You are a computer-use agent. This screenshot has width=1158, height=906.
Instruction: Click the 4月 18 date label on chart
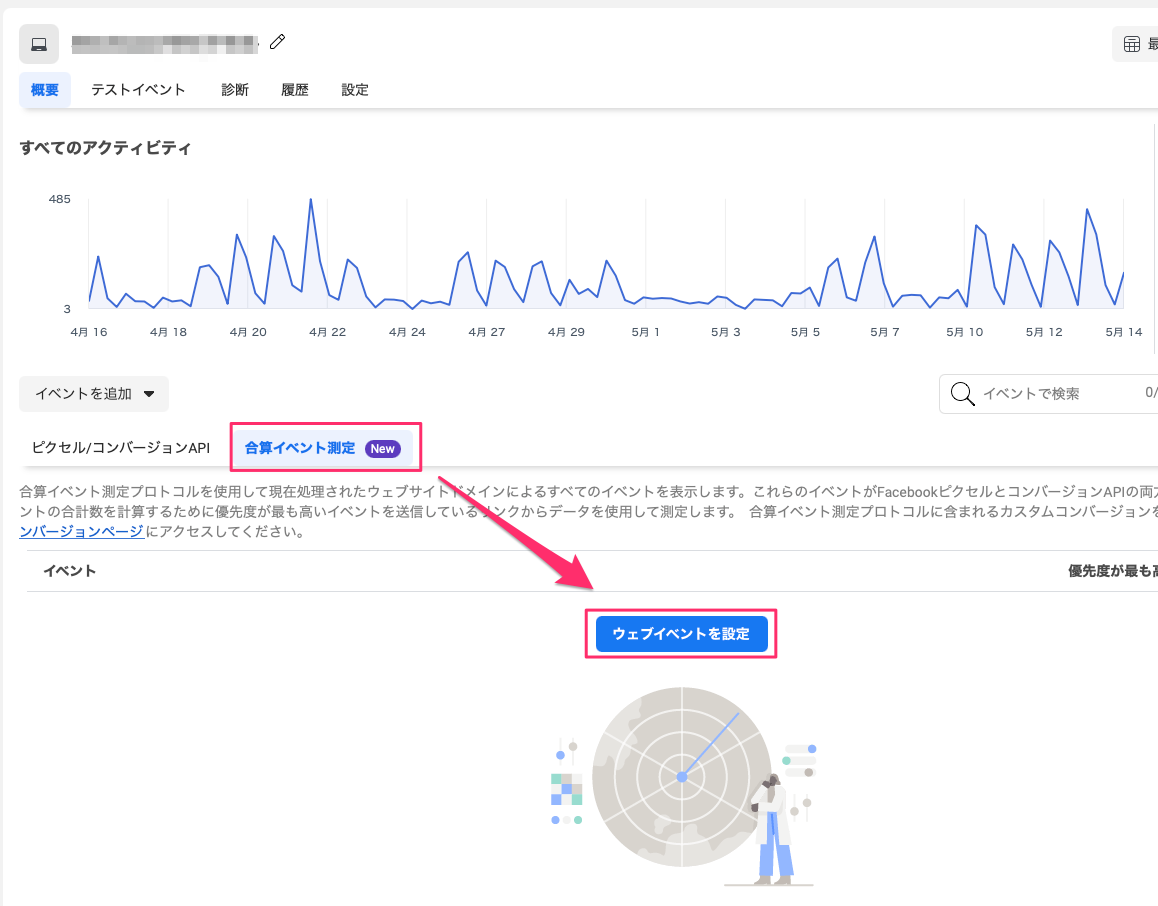(x=168, y=332)
